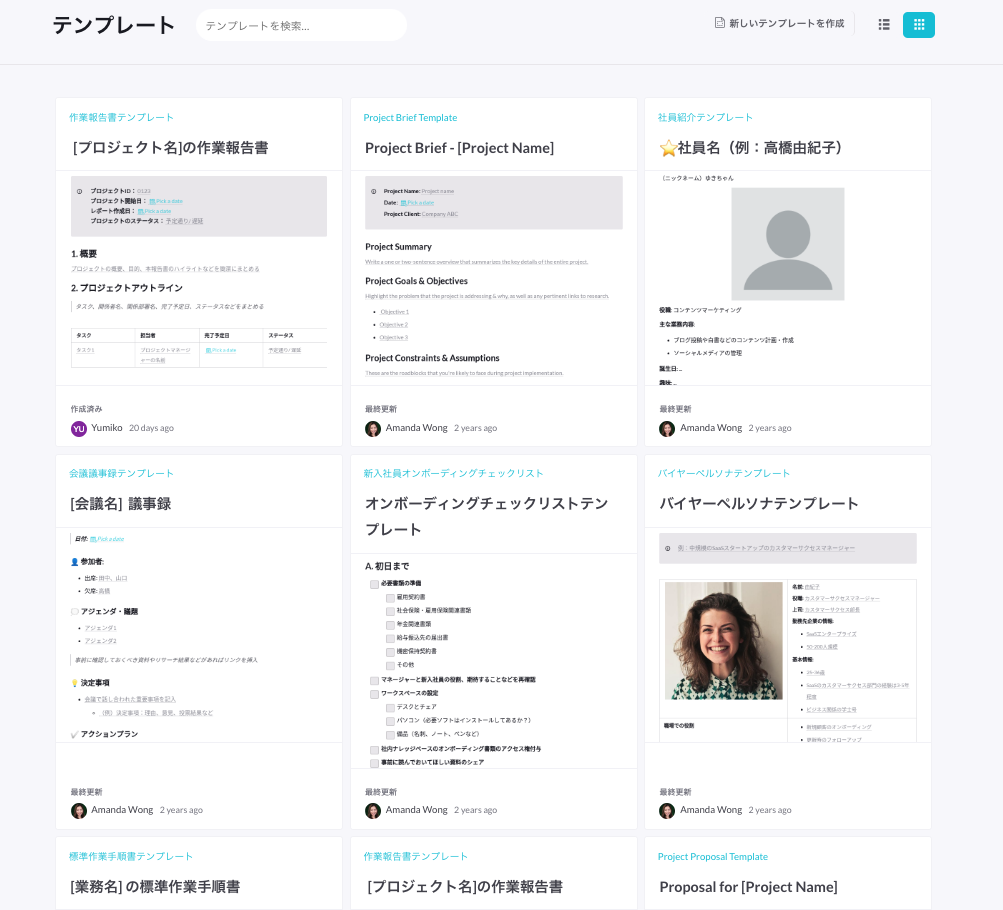Open Project Brief preview at Project Summary
Screen dimensions: 1003x910
click(494, 278)
